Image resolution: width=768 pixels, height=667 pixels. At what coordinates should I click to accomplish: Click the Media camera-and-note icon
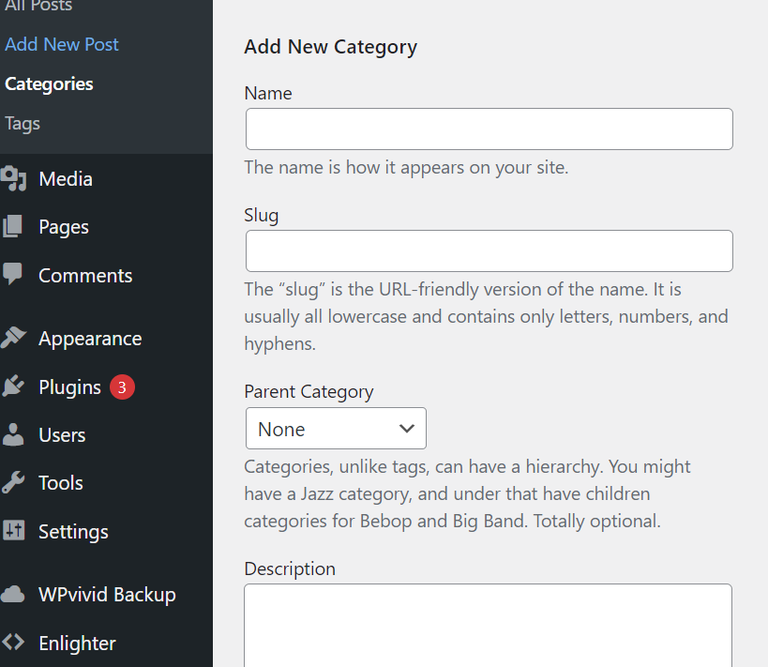tap(13, 179)
